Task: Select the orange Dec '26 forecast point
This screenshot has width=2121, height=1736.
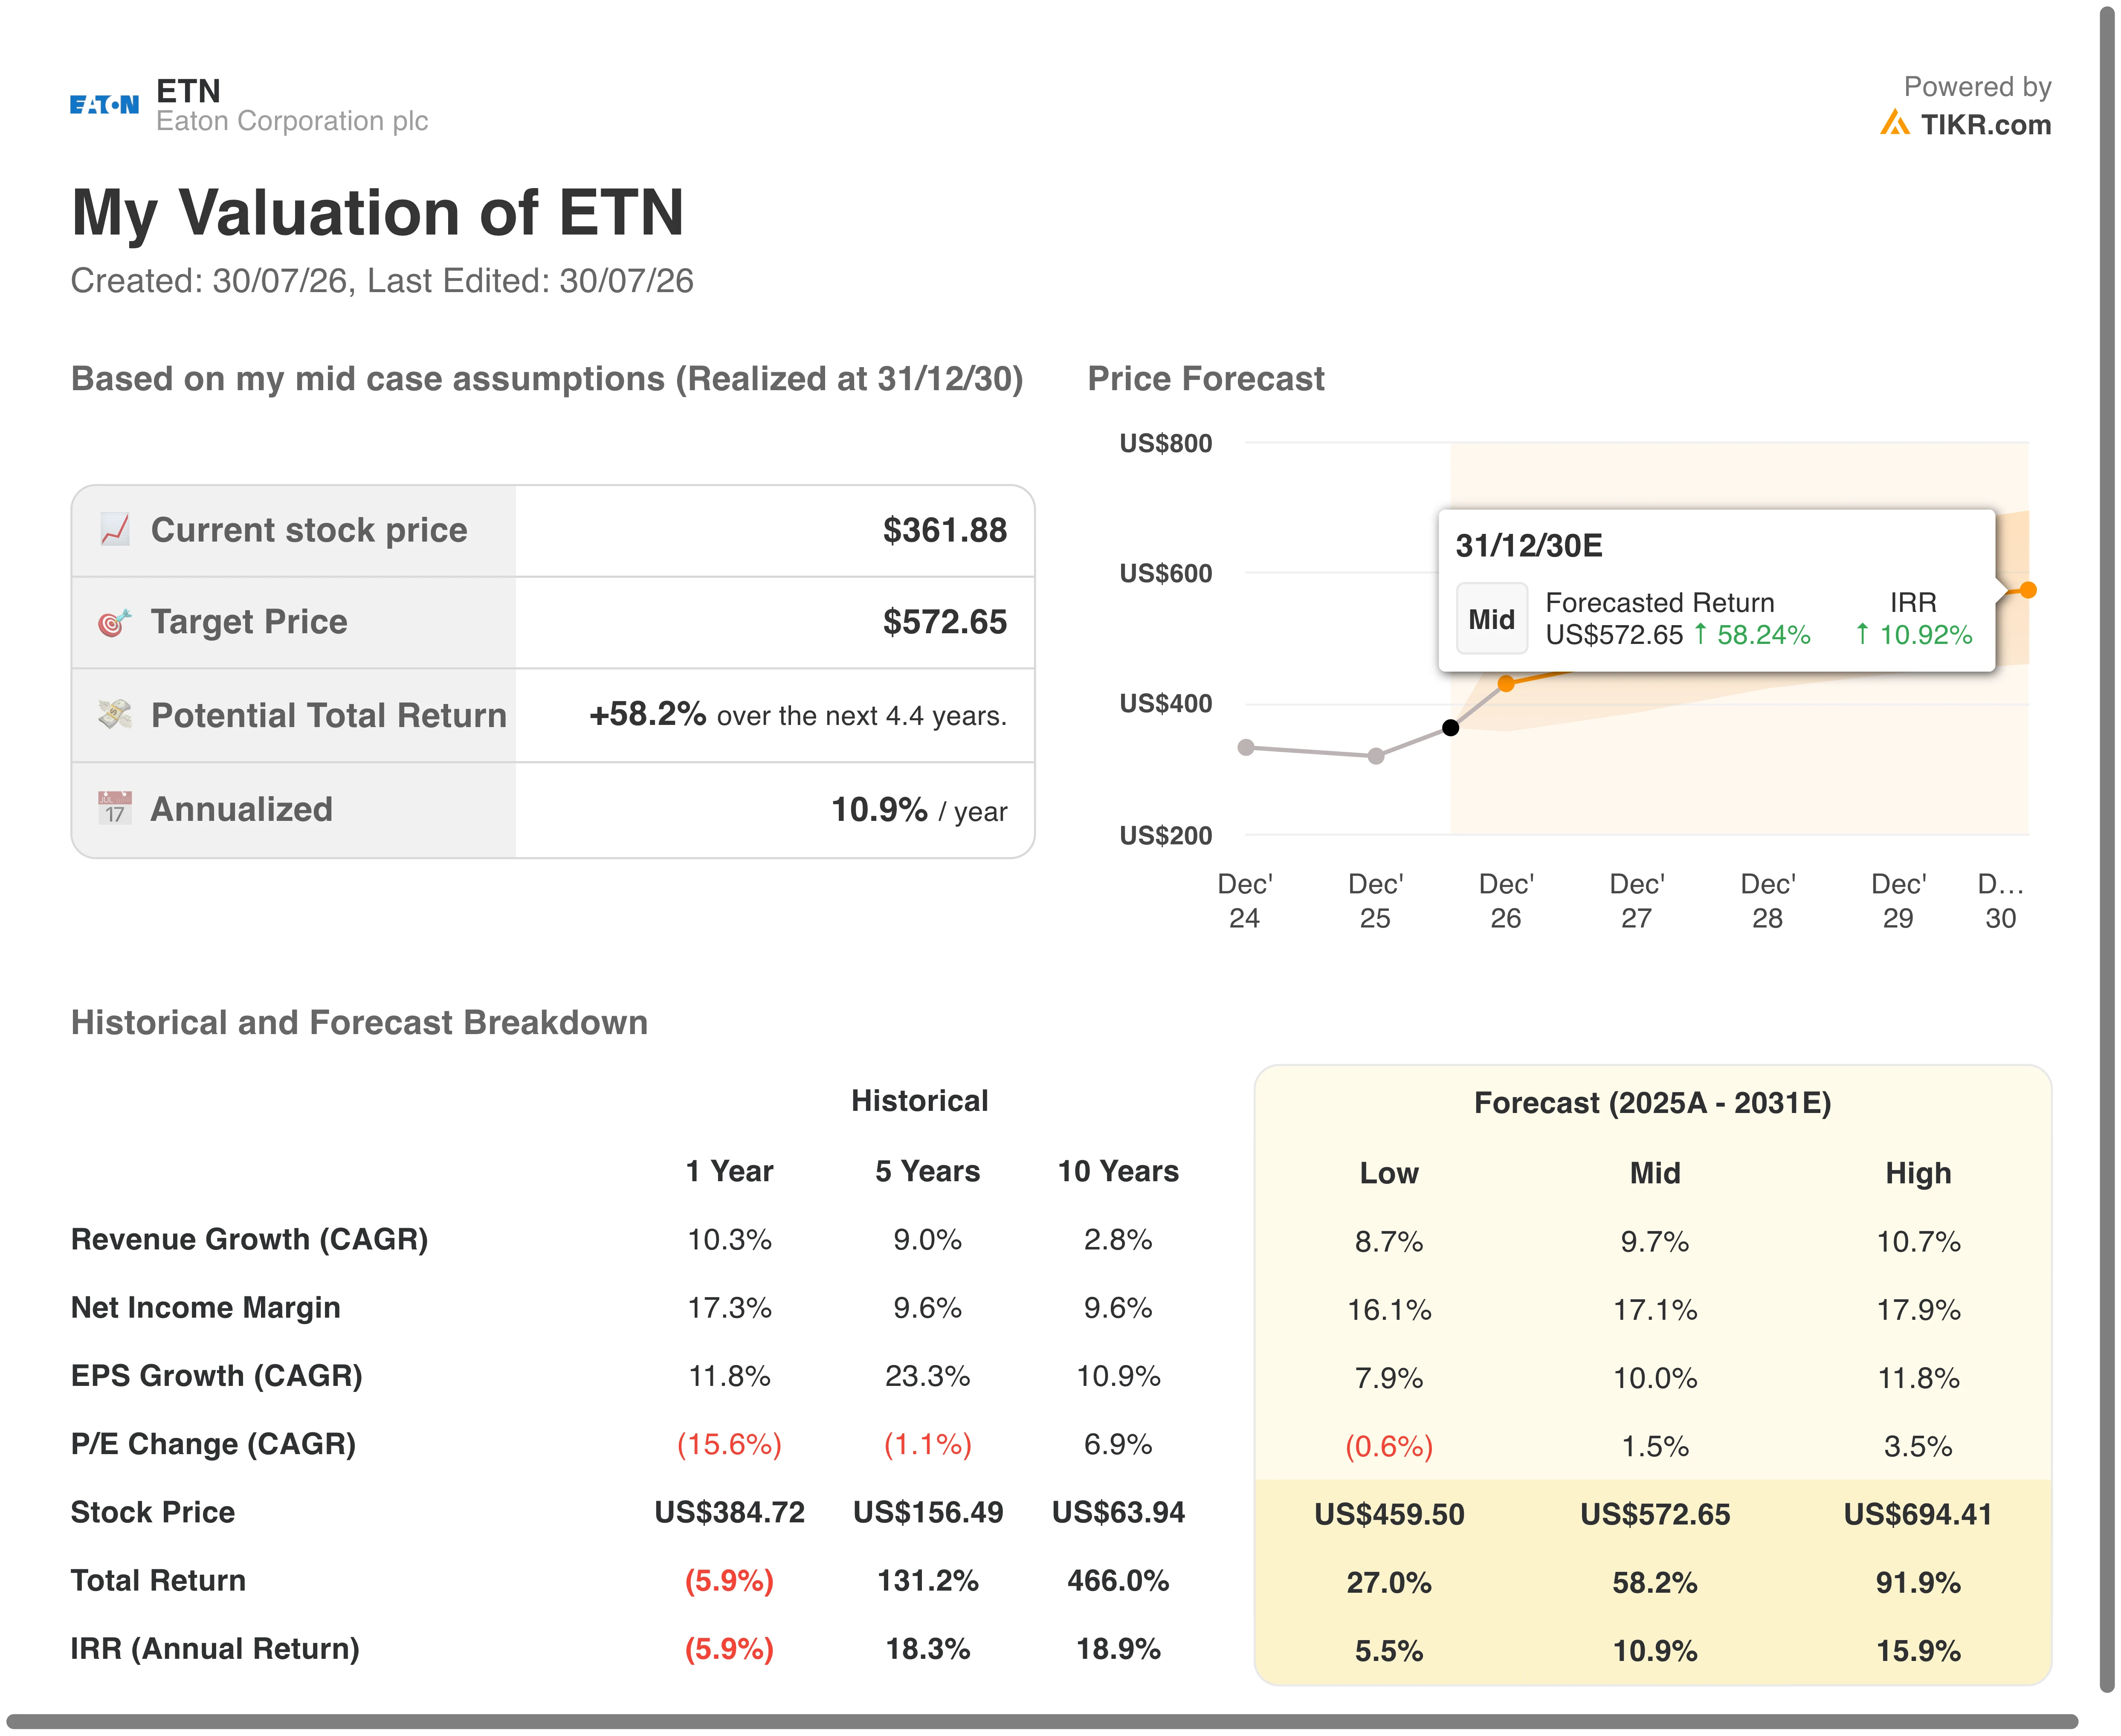Action: [1506, 684]
